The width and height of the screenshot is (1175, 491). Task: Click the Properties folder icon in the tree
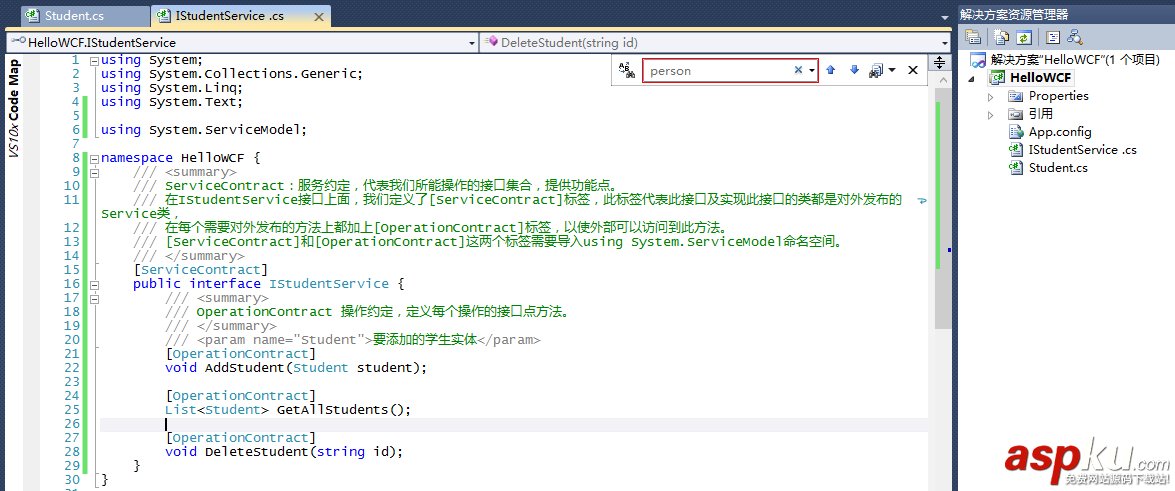click(1016, 96)
